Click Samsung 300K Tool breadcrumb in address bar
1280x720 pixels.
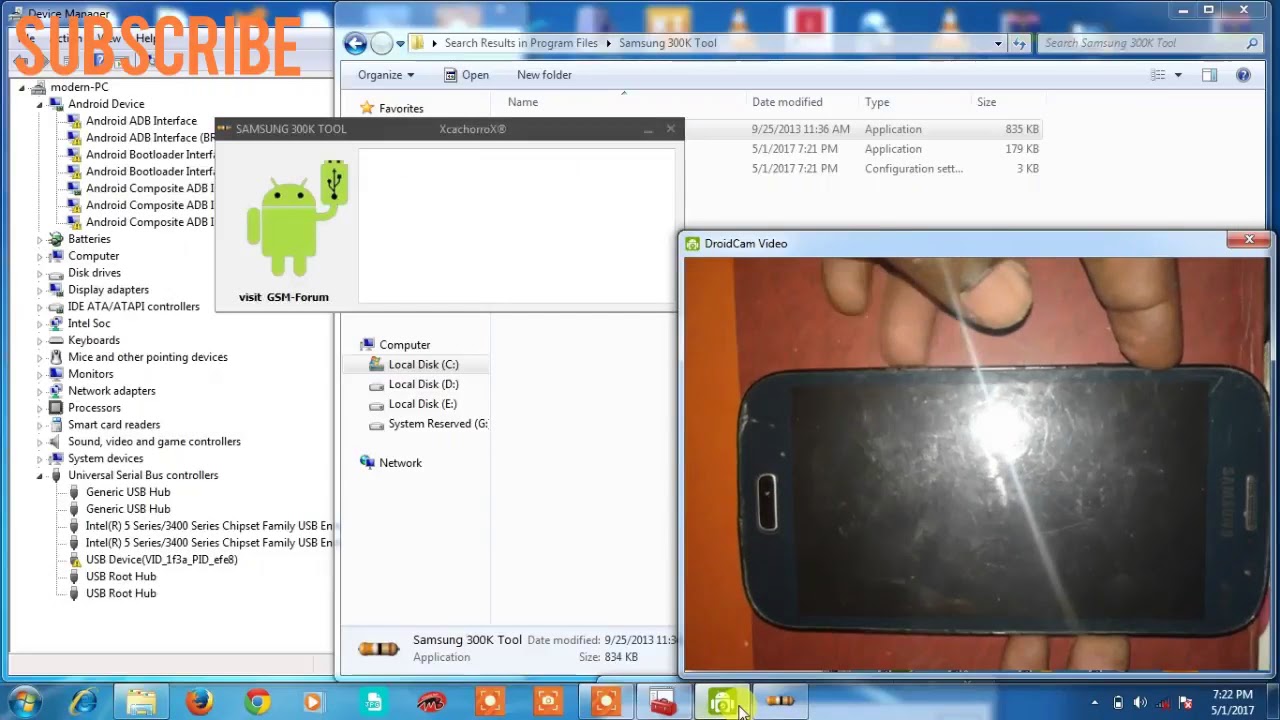click(667, 43)
